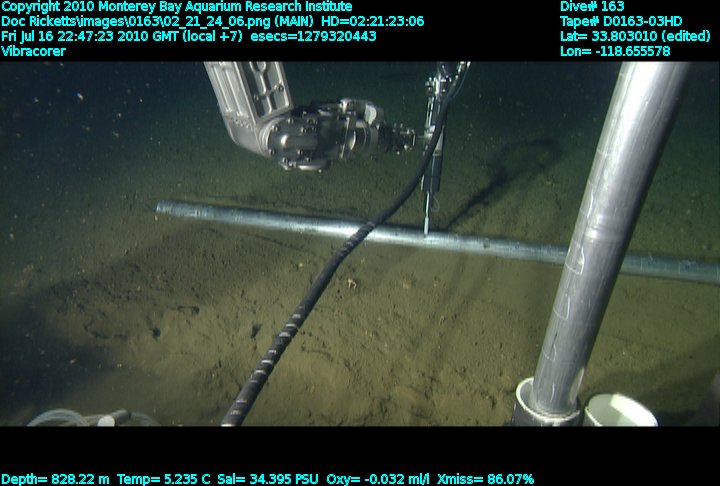Click the MBARI copyright 2010 notice text
Viewport: 720px width, 486px height.
coord(177,7)
